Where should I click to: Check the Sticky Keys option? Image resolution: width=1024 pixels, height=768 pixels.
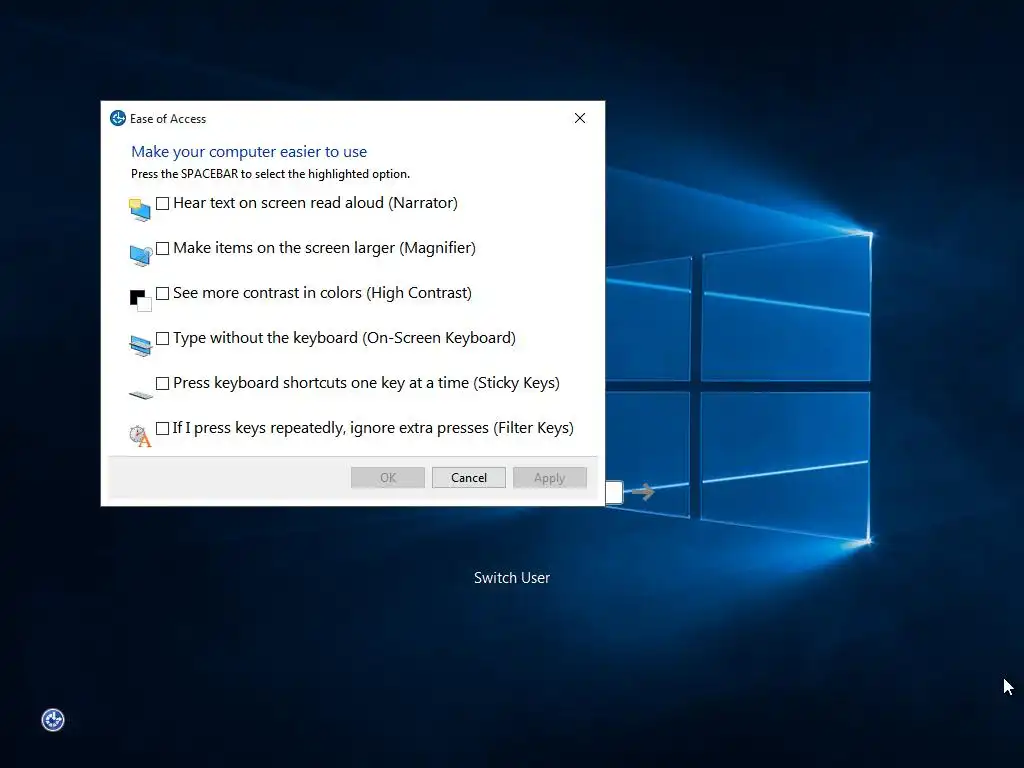coord(163,383)
